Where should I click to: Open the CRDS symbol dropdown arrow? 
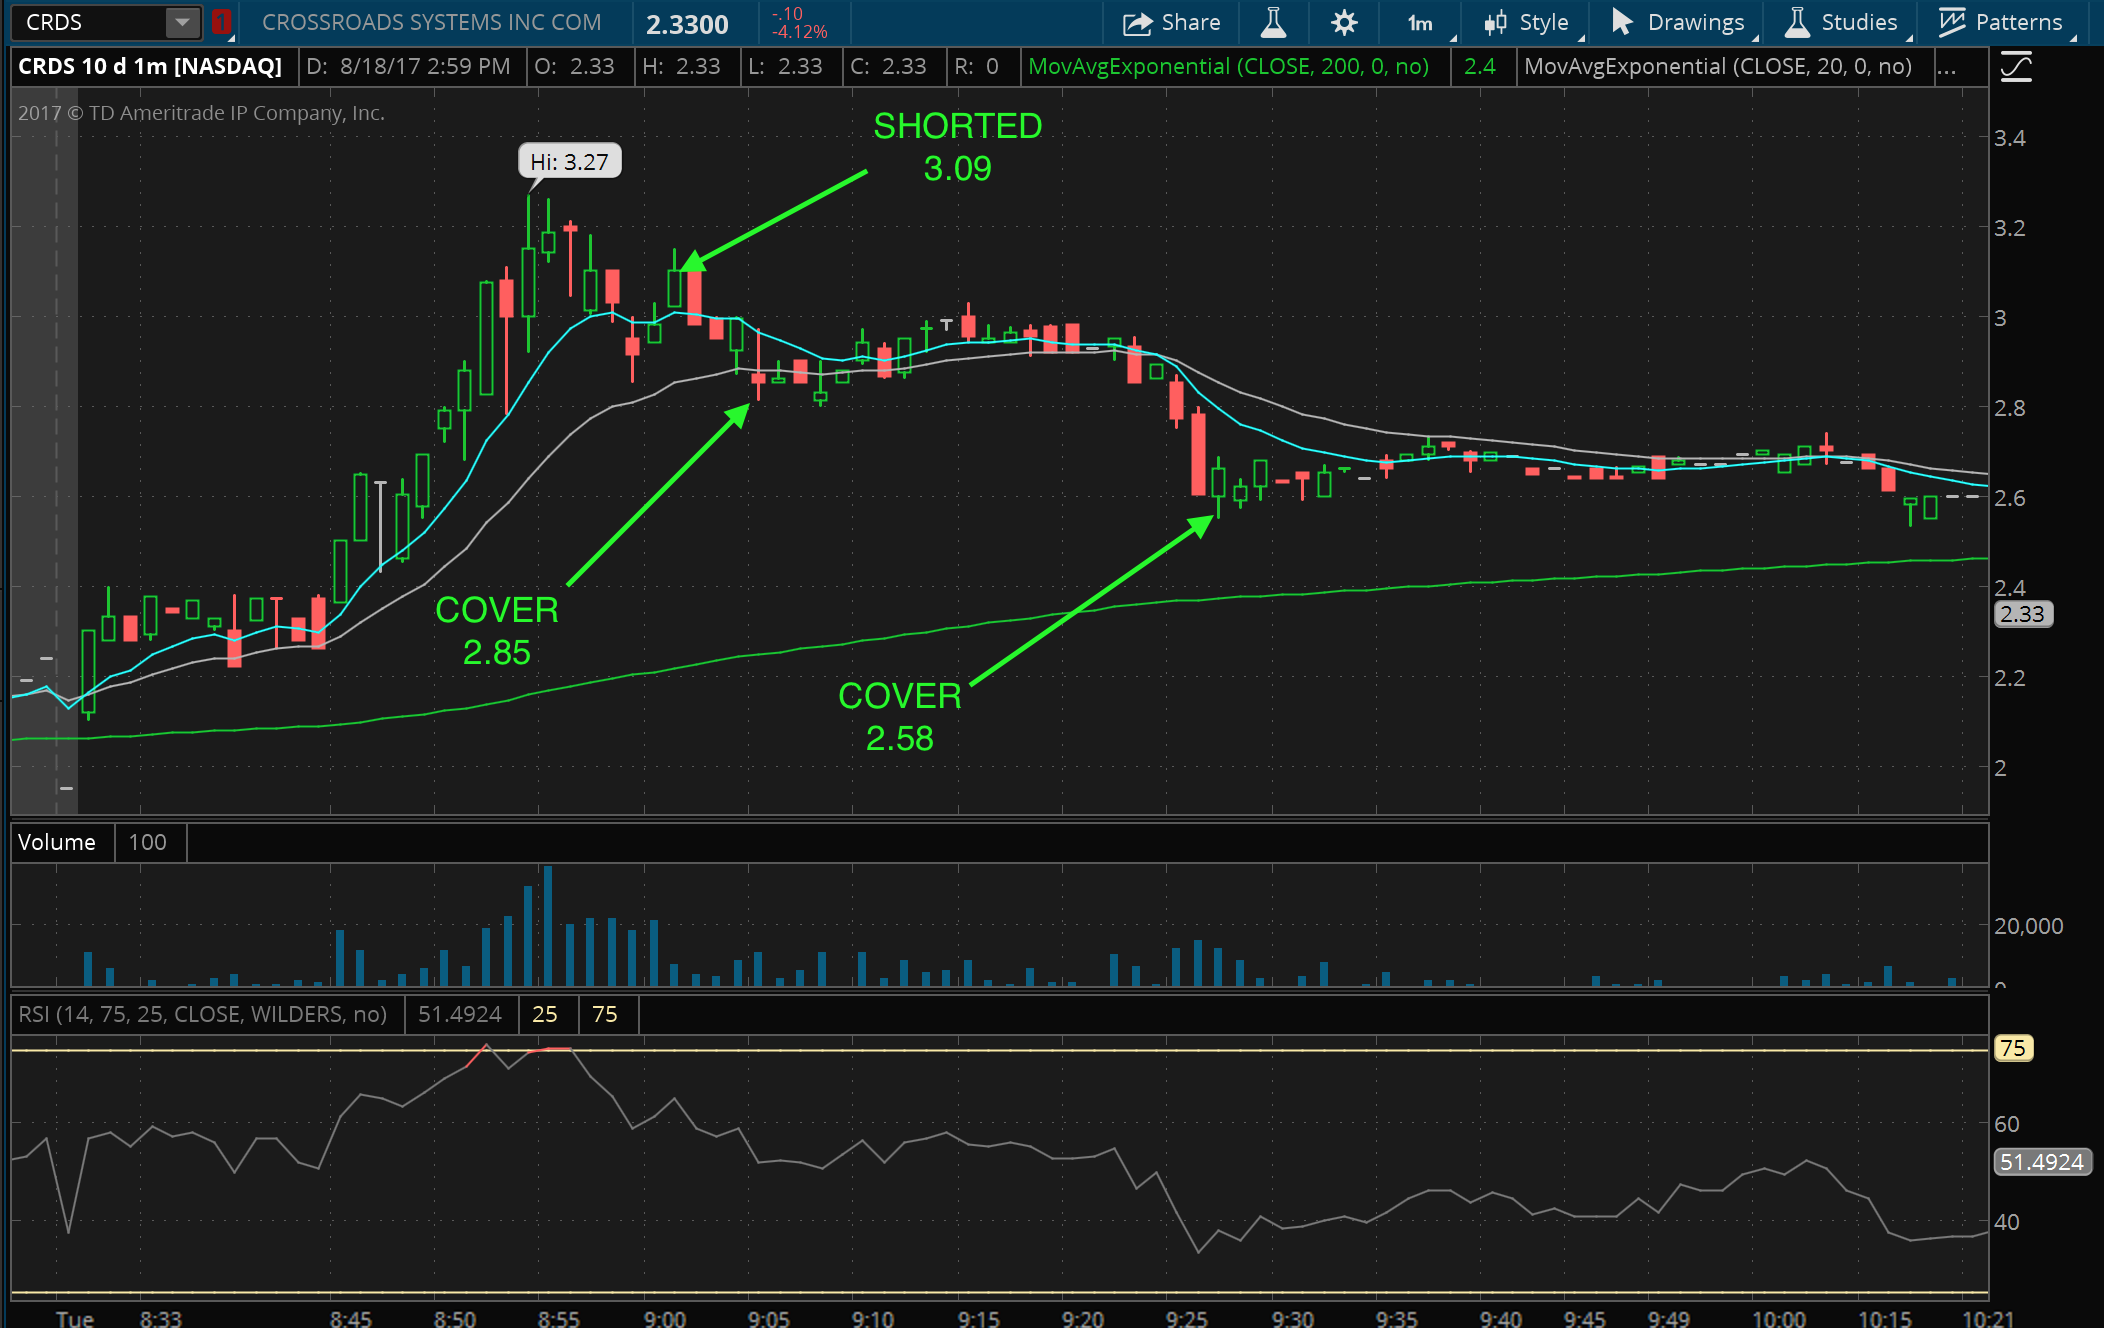pos(182,22)
